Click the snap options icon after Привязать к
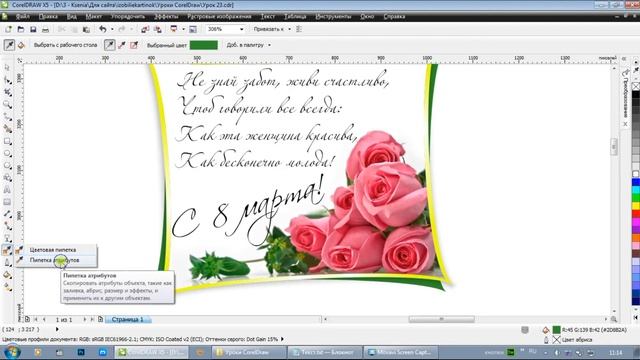The height and width of the screenshot is (360, 640). click(299, 29)
